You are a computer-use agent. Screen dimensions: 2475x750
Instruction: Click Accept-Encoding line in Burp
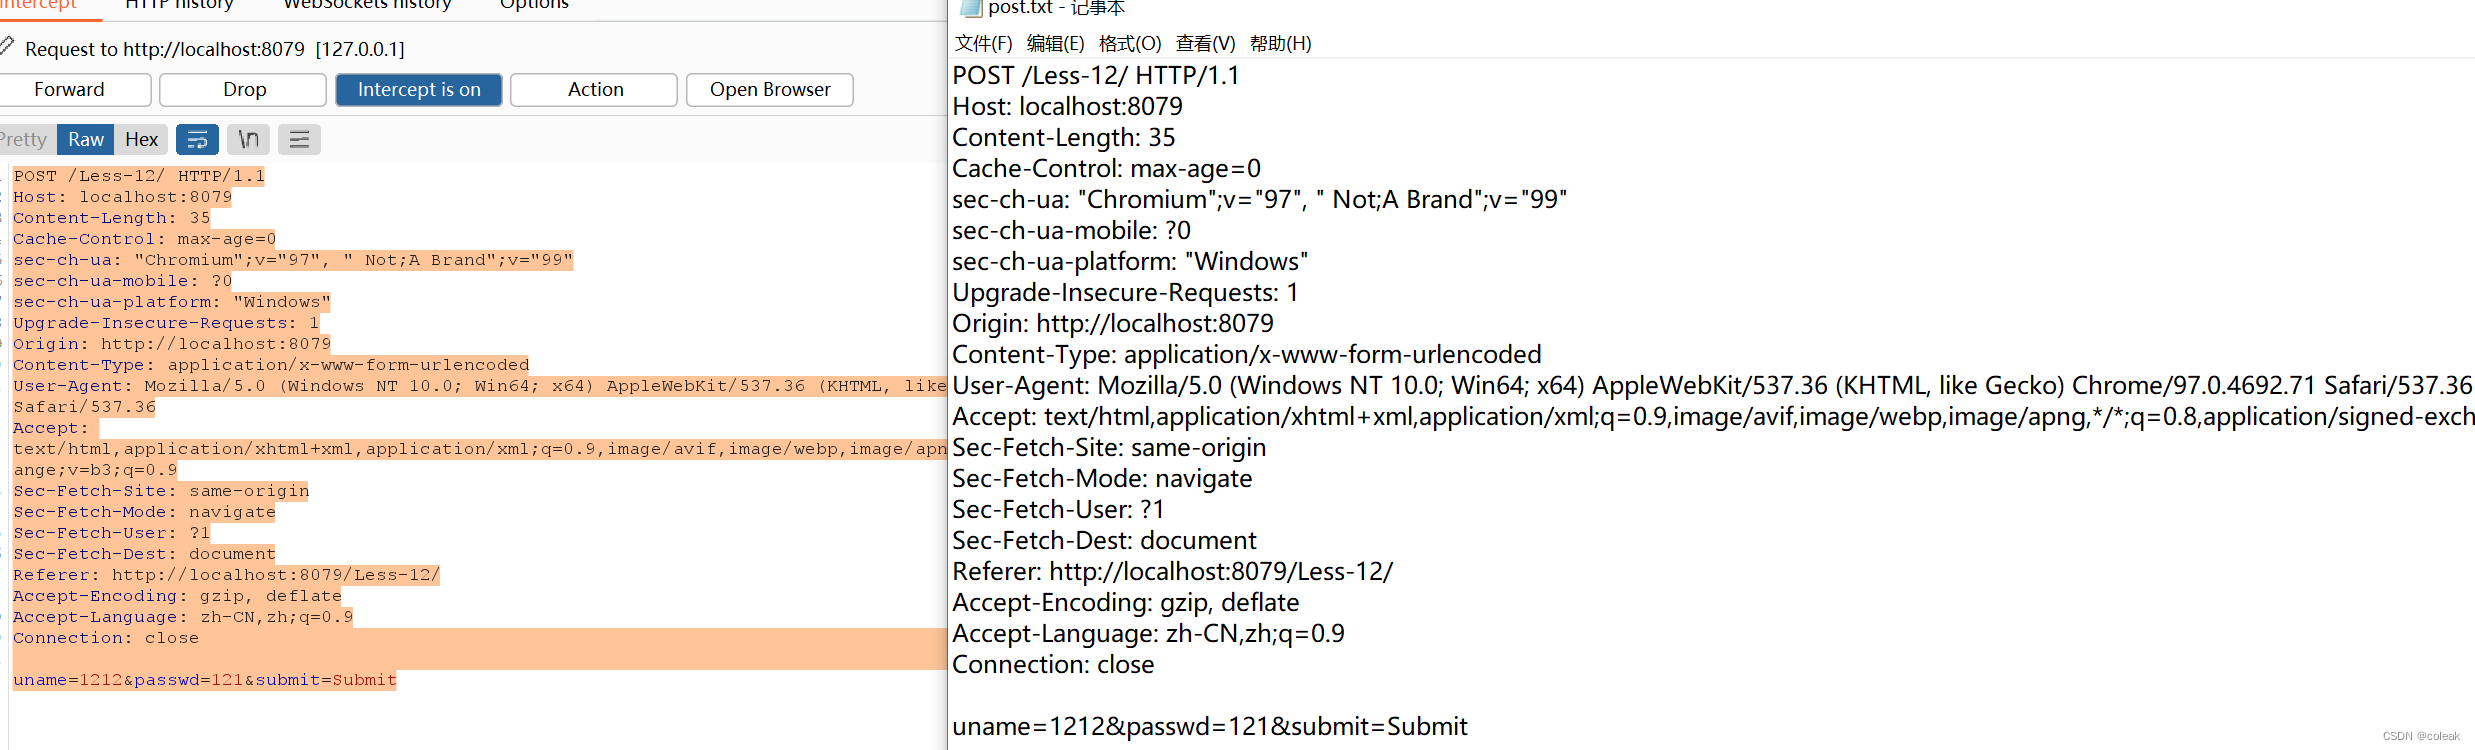pyautogui.click(x=177, y=596)
